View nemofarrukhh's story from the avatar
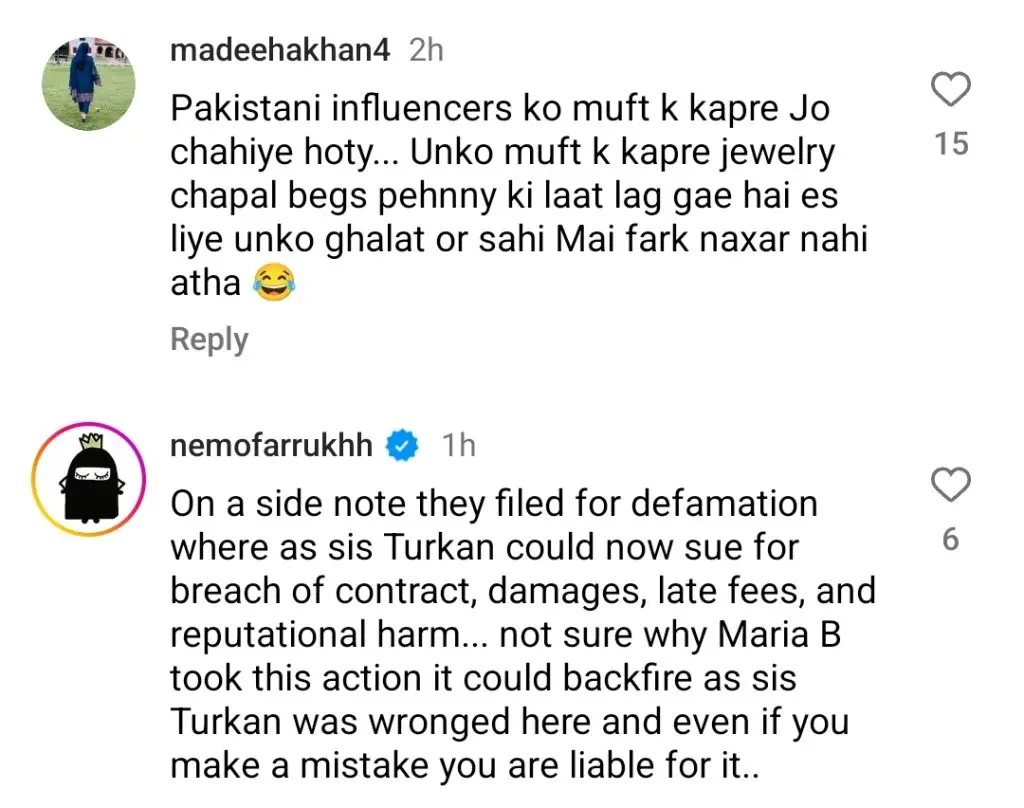1024x808 pixels. click(87, 478)
